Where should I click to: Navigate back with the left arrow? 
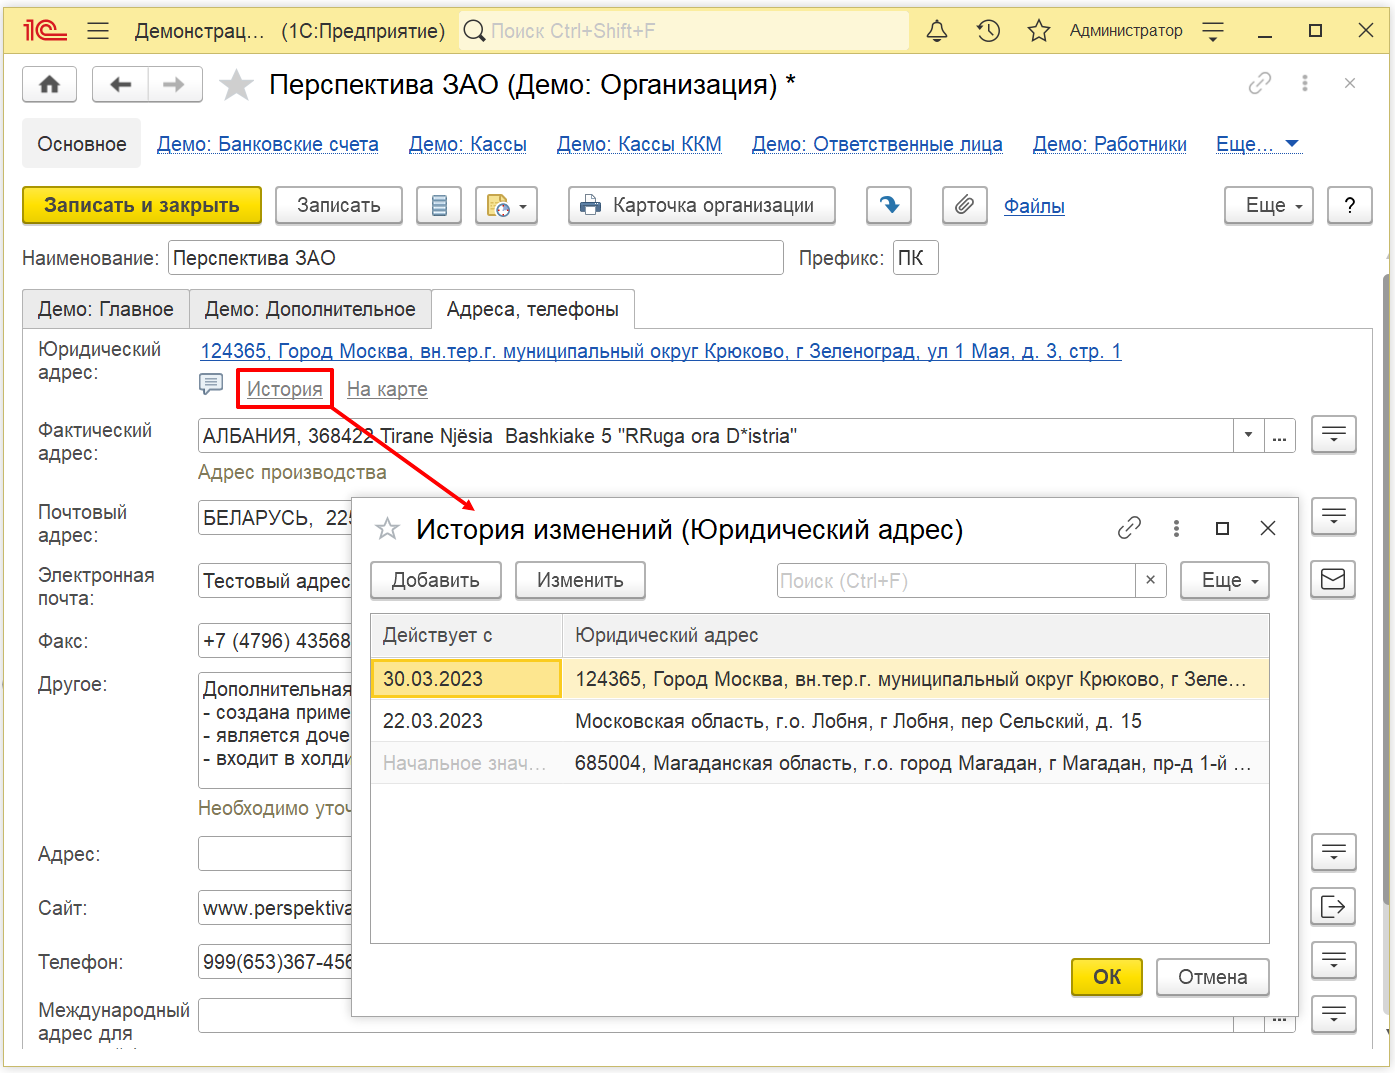point(120,84)
